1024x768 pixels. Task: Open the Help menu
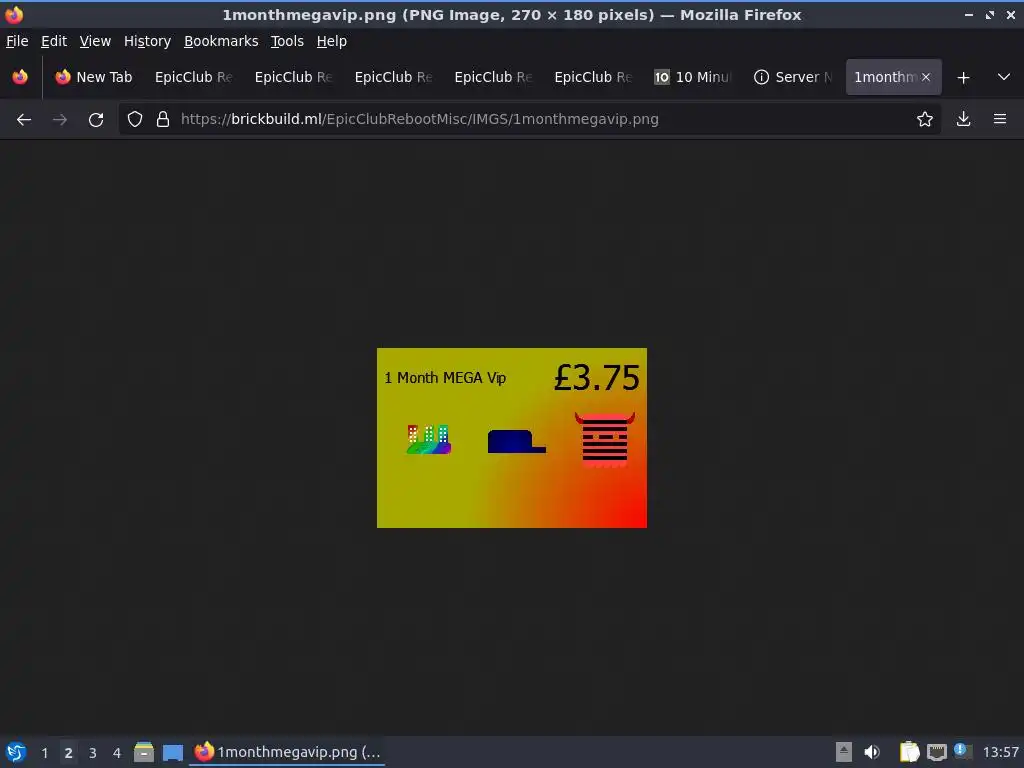[x=332, y=41]
